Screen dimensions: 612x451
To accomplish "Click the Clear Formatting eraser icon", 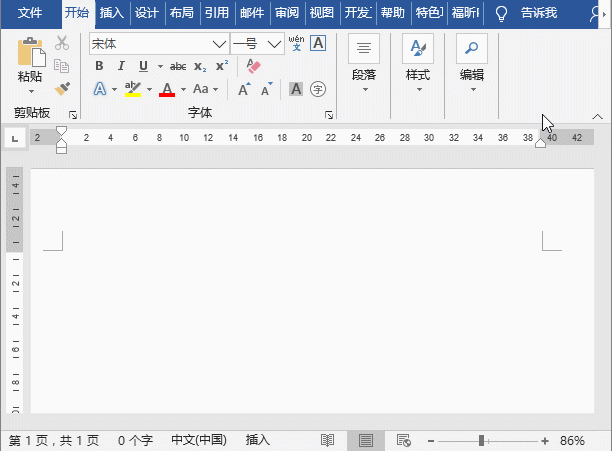I will pyautogui.click(x=252, y=66).
